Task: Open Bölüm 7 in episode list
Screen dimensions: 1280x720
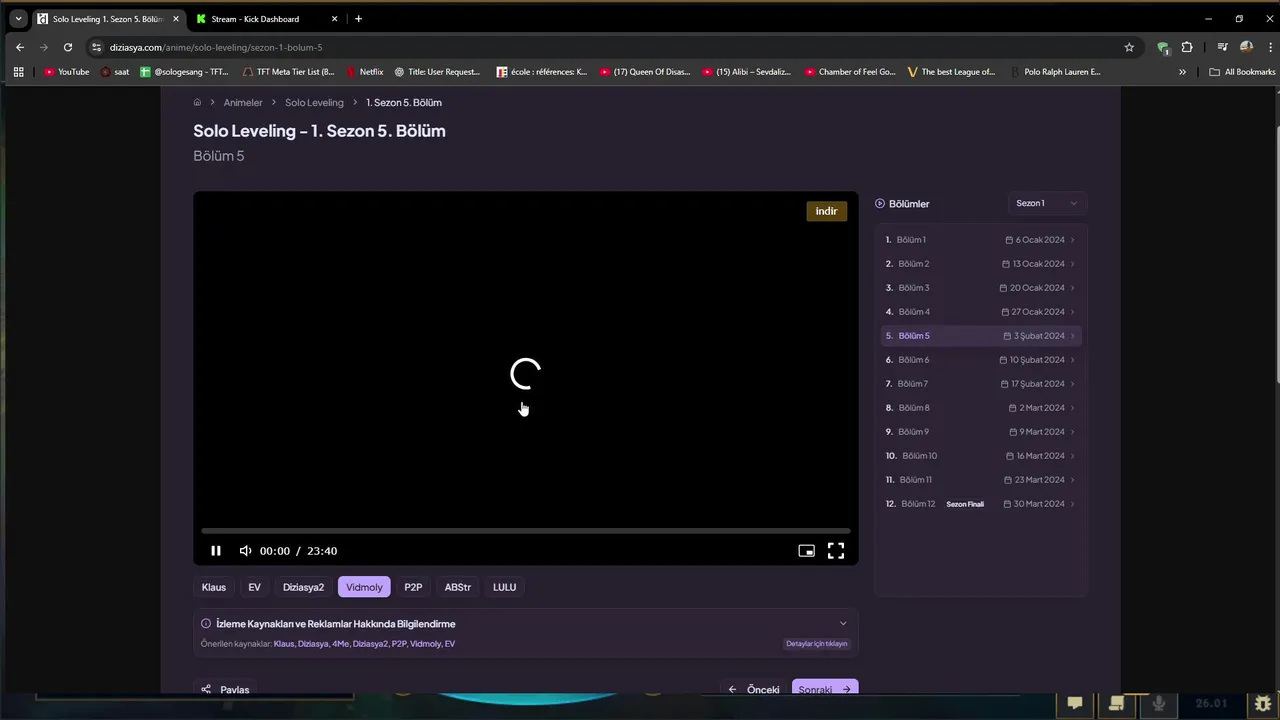Action: pos(980,384)
